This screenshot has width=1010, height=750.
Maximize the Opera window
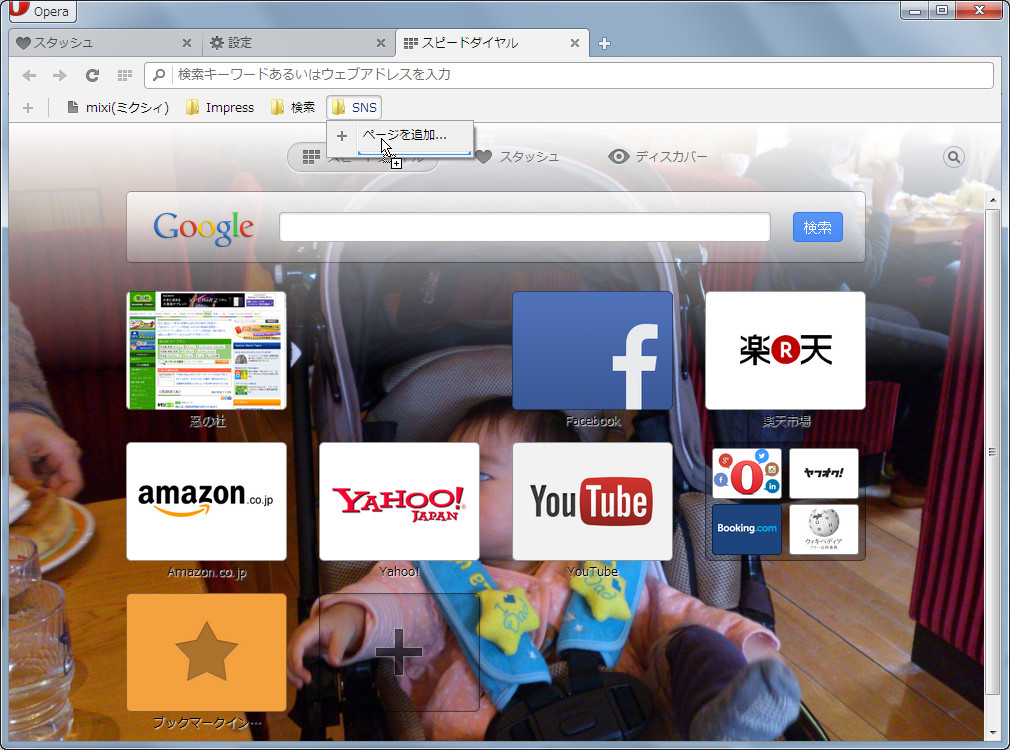point(942,10)
